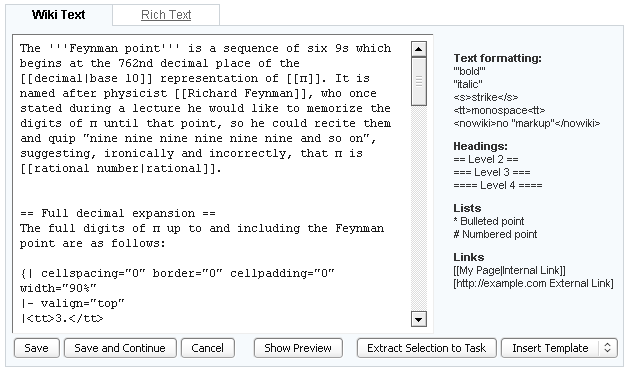Click the scrollbar down arrow
Image resolution: width=631 pixels, height=375 pixels.
click(419, 319)
